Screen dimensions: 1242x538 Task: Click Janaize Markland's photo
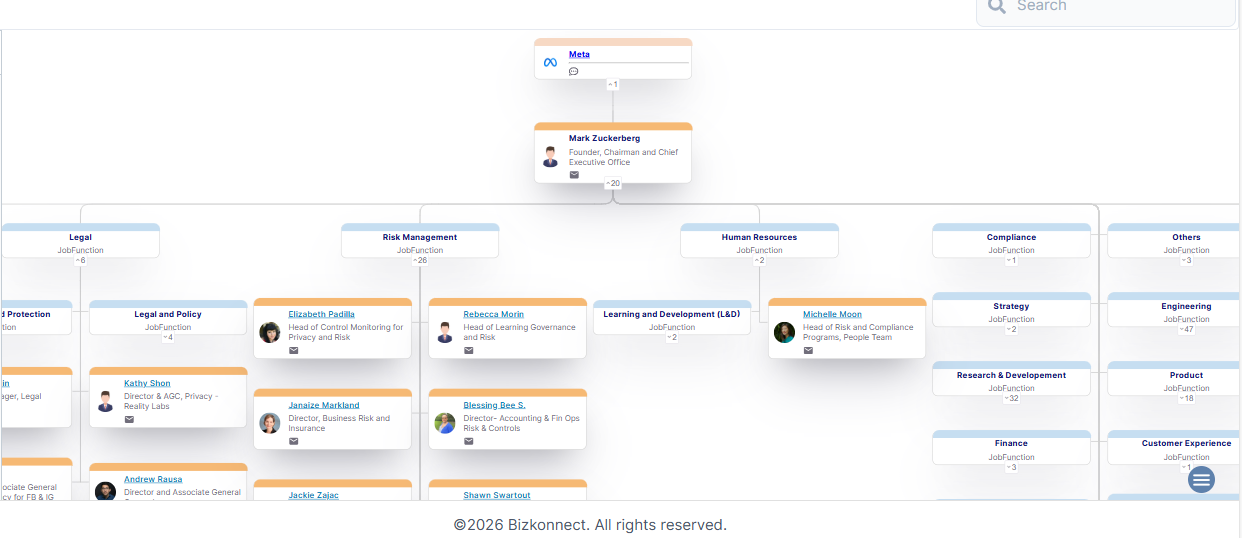(x=270, y=423)
